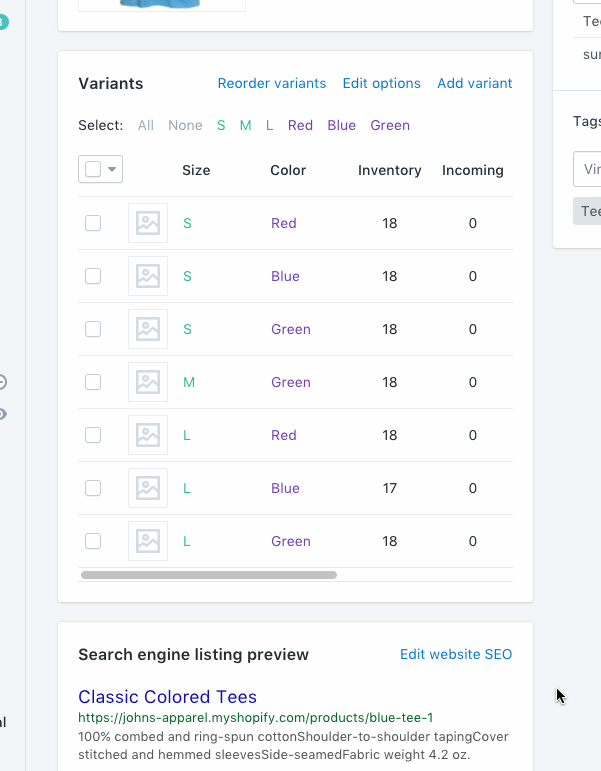Check the S Red variant checkbox
Screen dimensions: 601x771
(93, 223)
